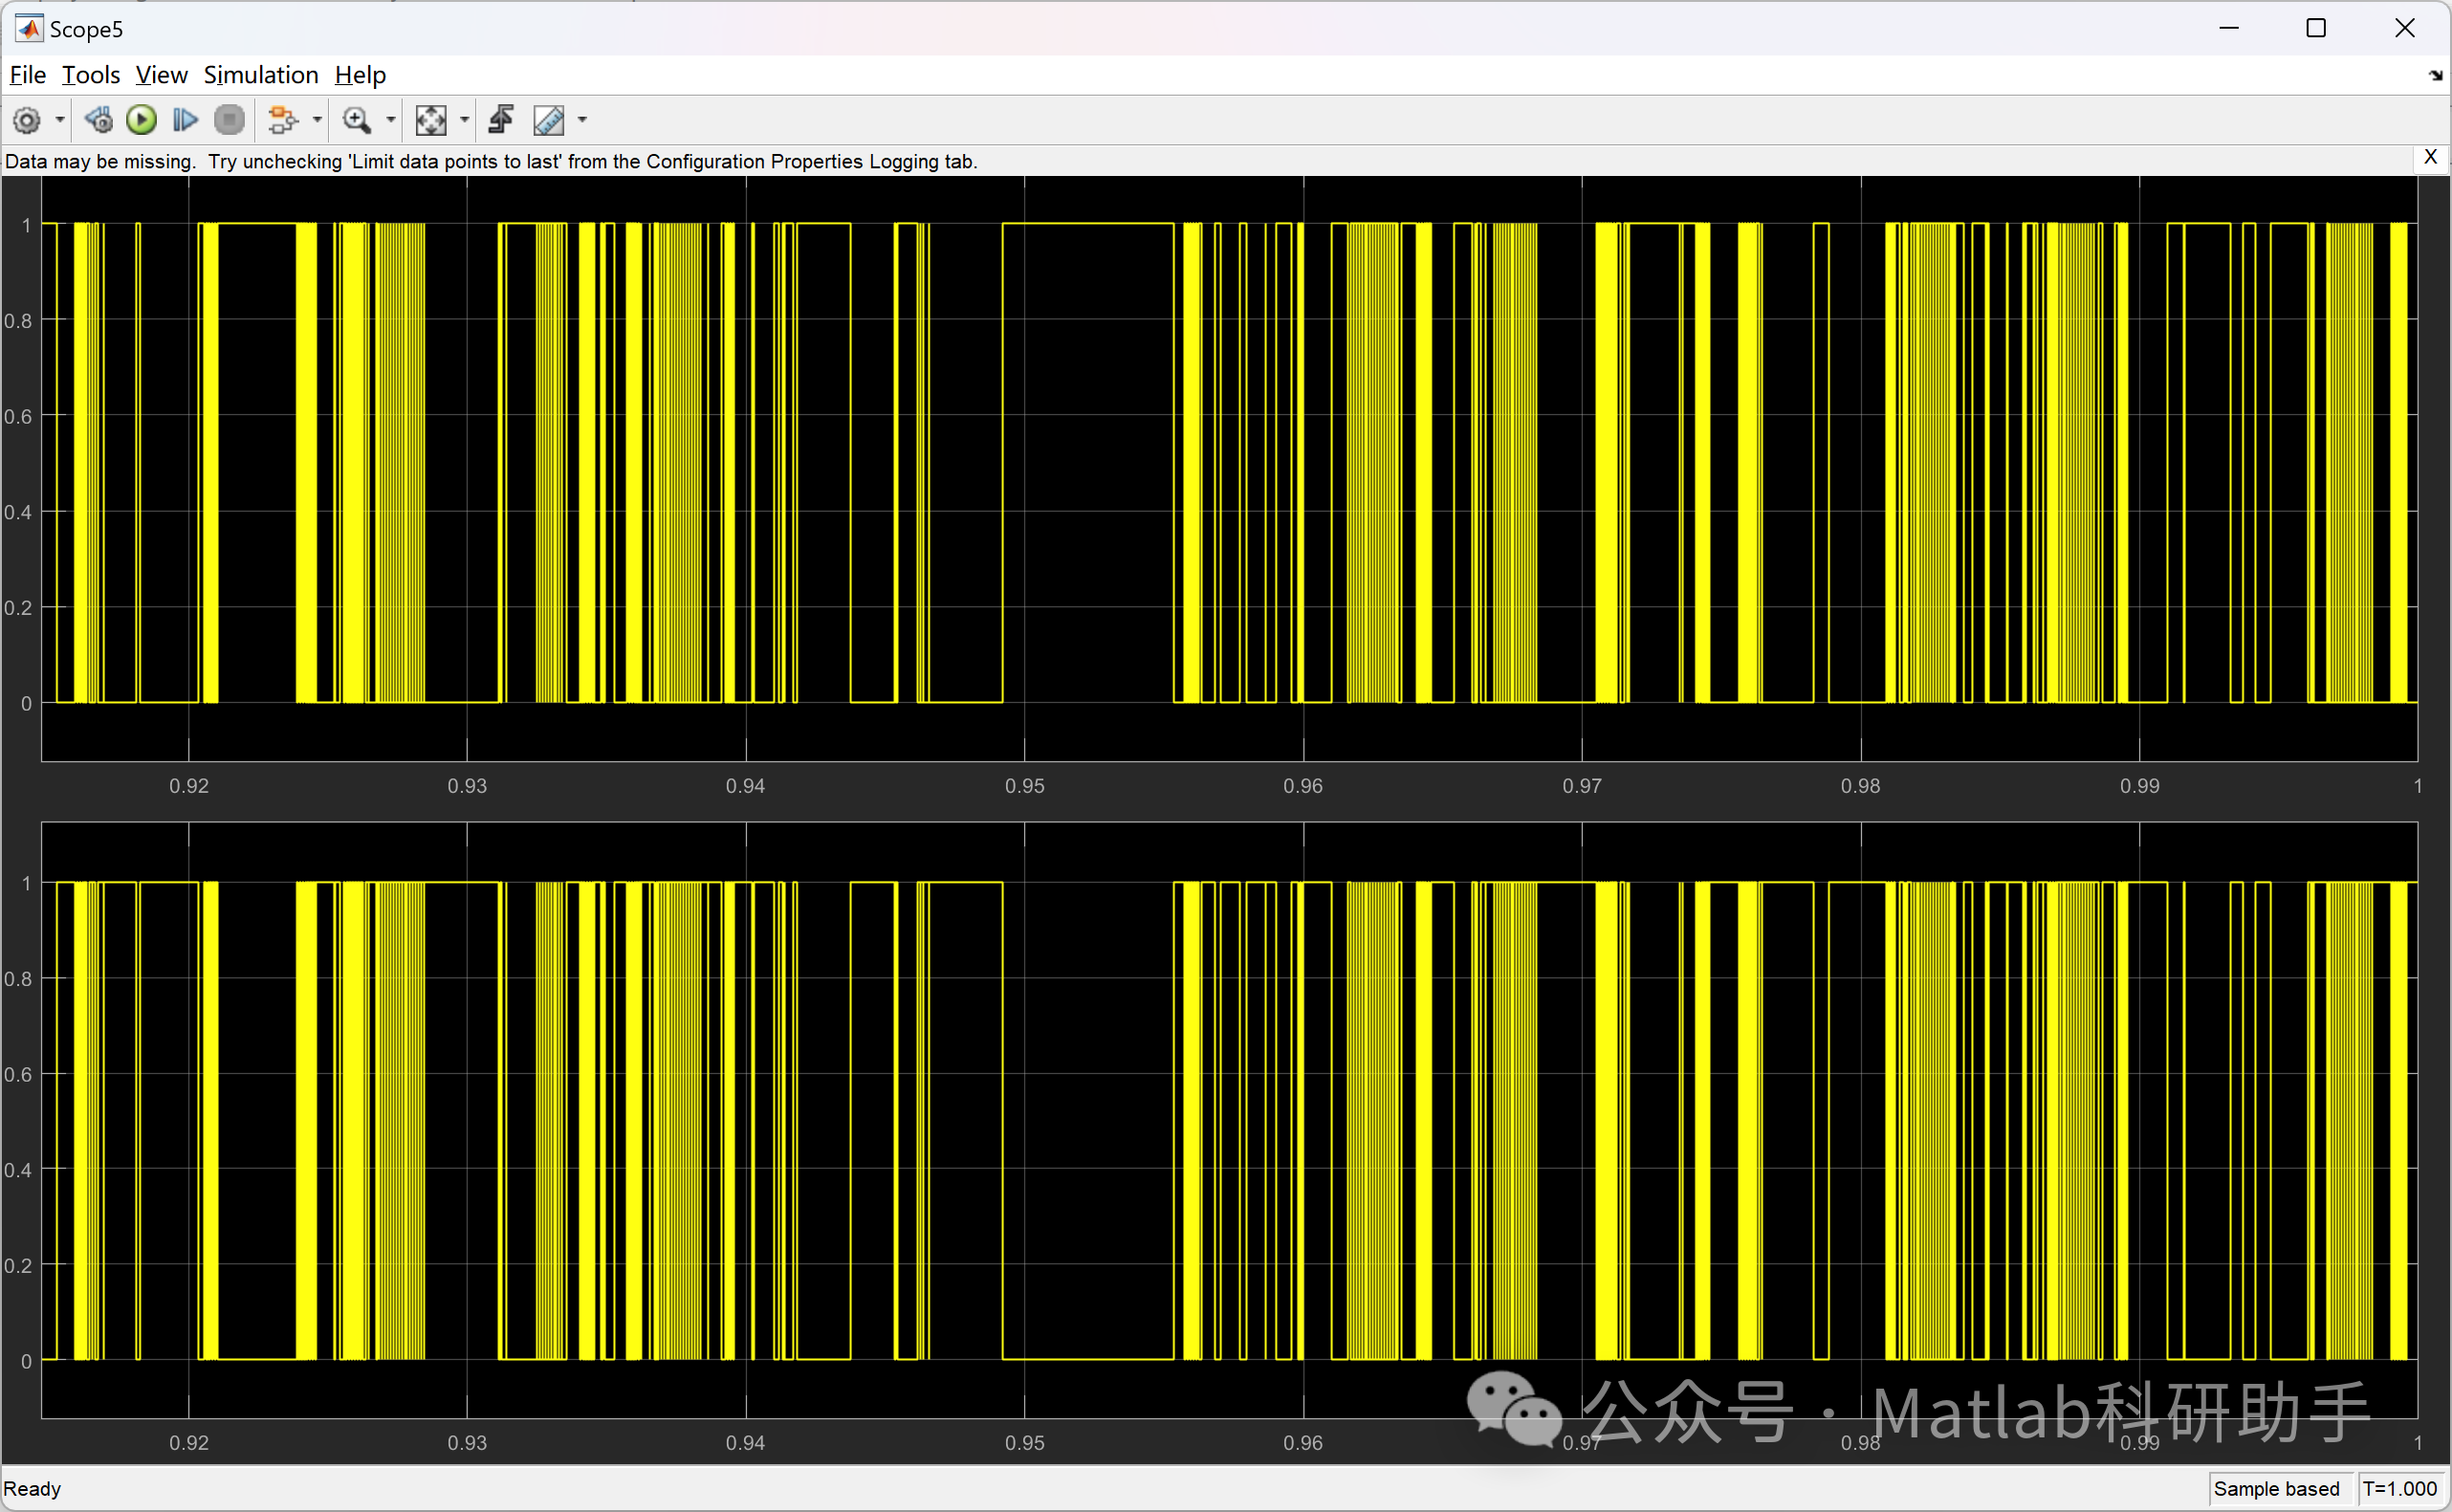Open the Triggers tool icon
Screen dimensions: 2452x1512
pos(501,120)
